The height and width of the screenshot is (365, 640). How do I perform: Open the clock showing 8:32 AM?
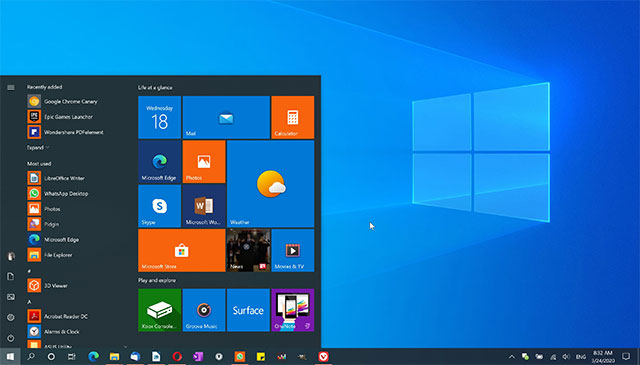pyautogui.click(x=603, y=356)
